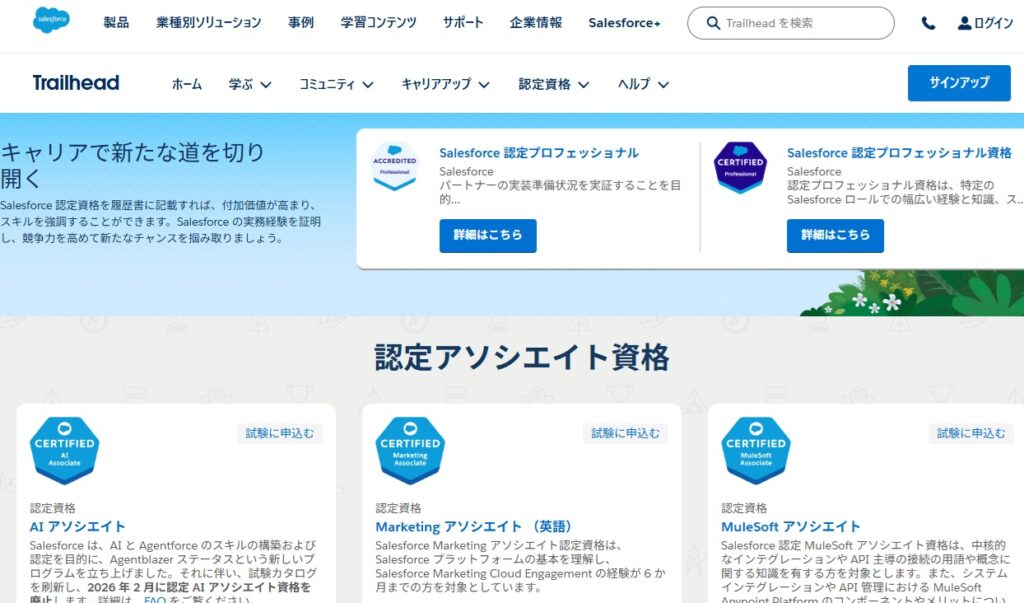Focus the Trailhead search field

(x=791, y=23)
